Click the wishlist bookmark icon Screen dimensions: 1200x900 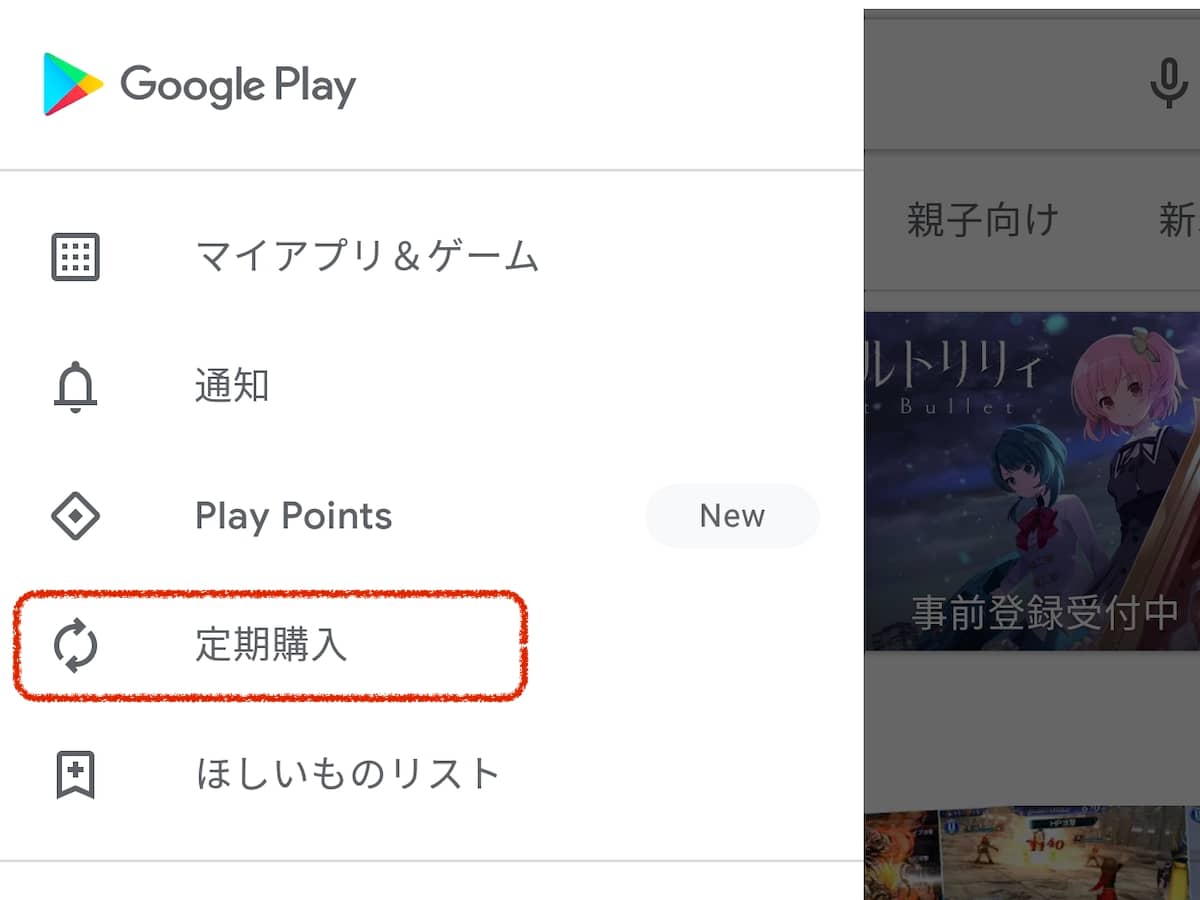[x=75, y=775]
